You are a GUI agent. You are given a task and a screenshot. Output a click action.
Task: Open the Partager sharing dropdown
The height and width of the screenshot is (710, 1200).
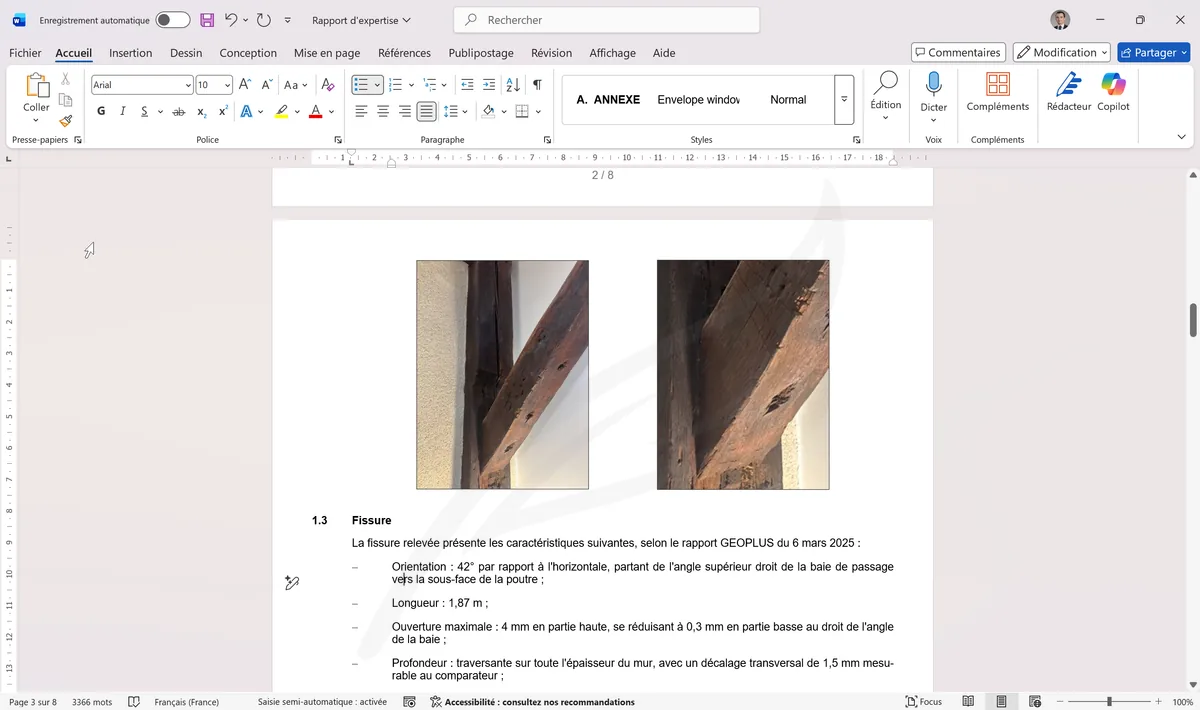coord(1153,52)
